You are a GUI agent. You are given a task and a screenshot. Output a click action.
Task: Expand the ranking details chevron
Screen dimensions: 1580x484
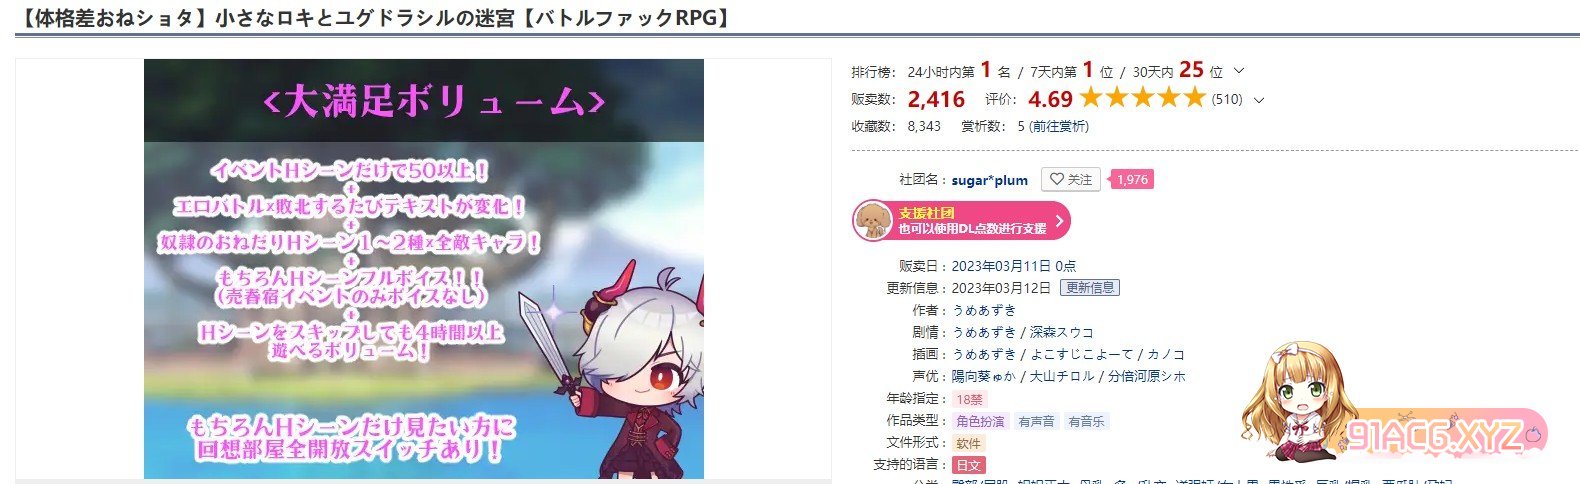pyautogui.click(x=1239, y=71)
